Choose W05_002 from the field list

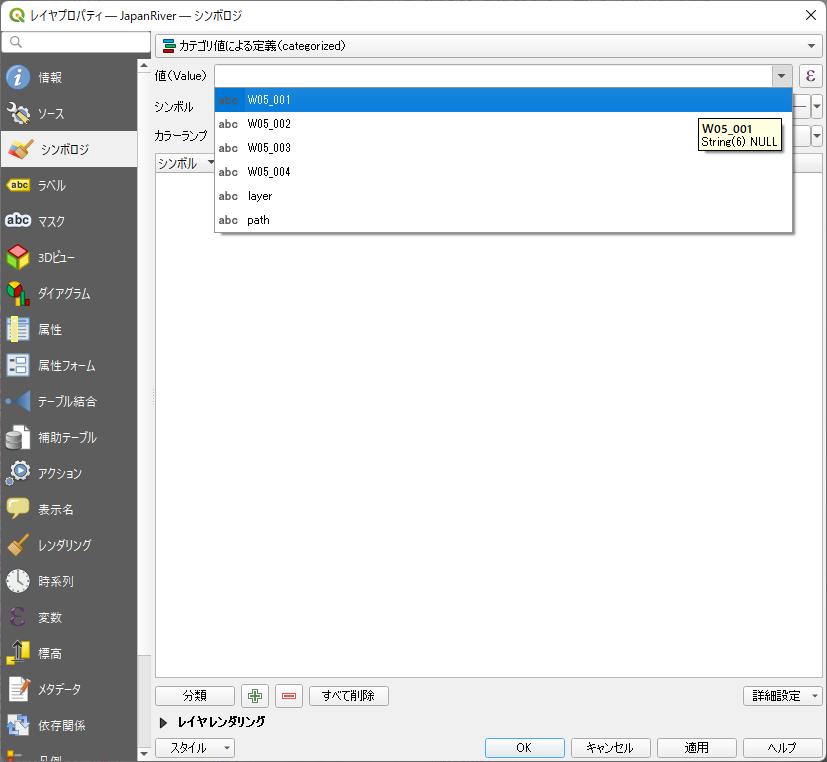click(x=269, y=124)
